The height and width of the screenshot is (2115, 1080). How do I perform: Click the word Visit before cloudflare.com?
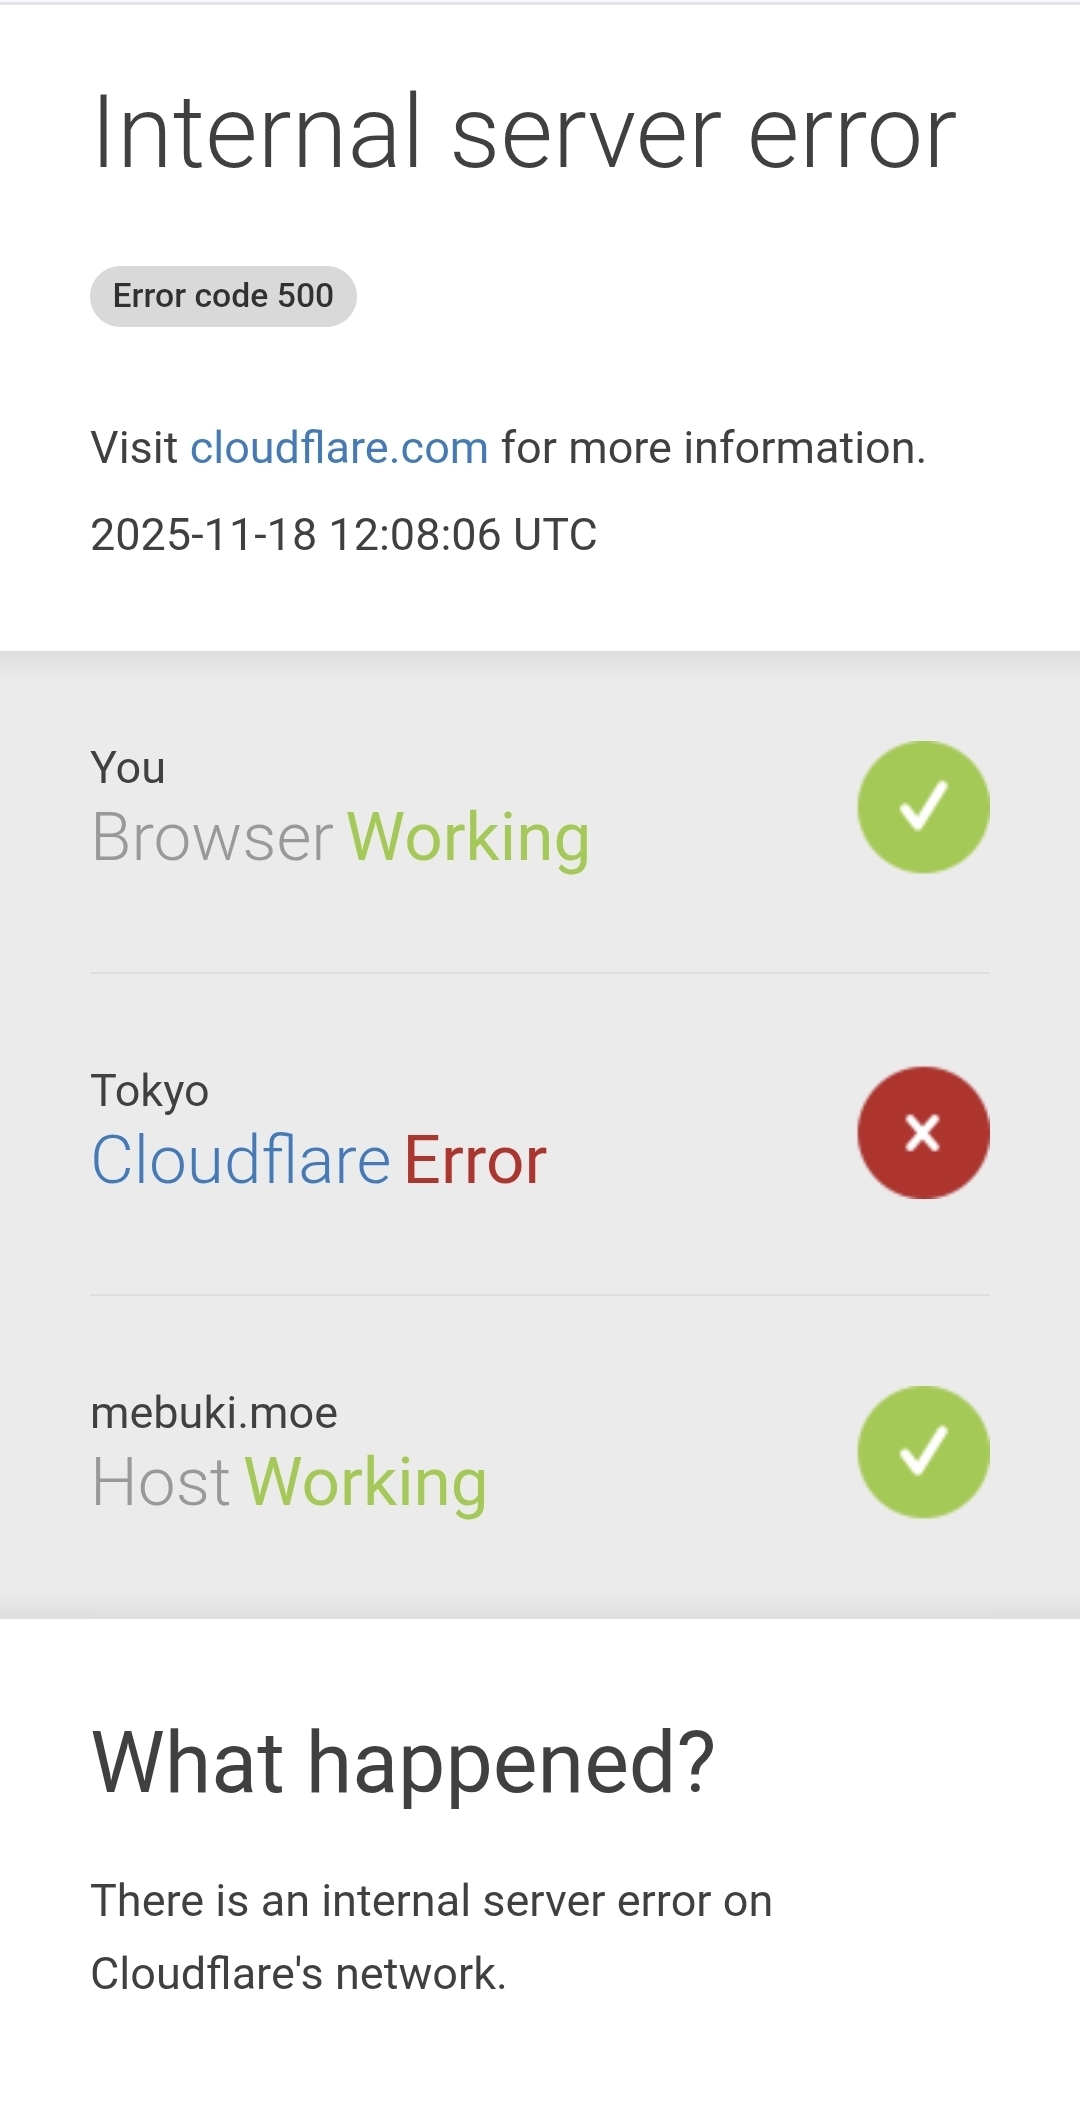[x=134, y=448]
